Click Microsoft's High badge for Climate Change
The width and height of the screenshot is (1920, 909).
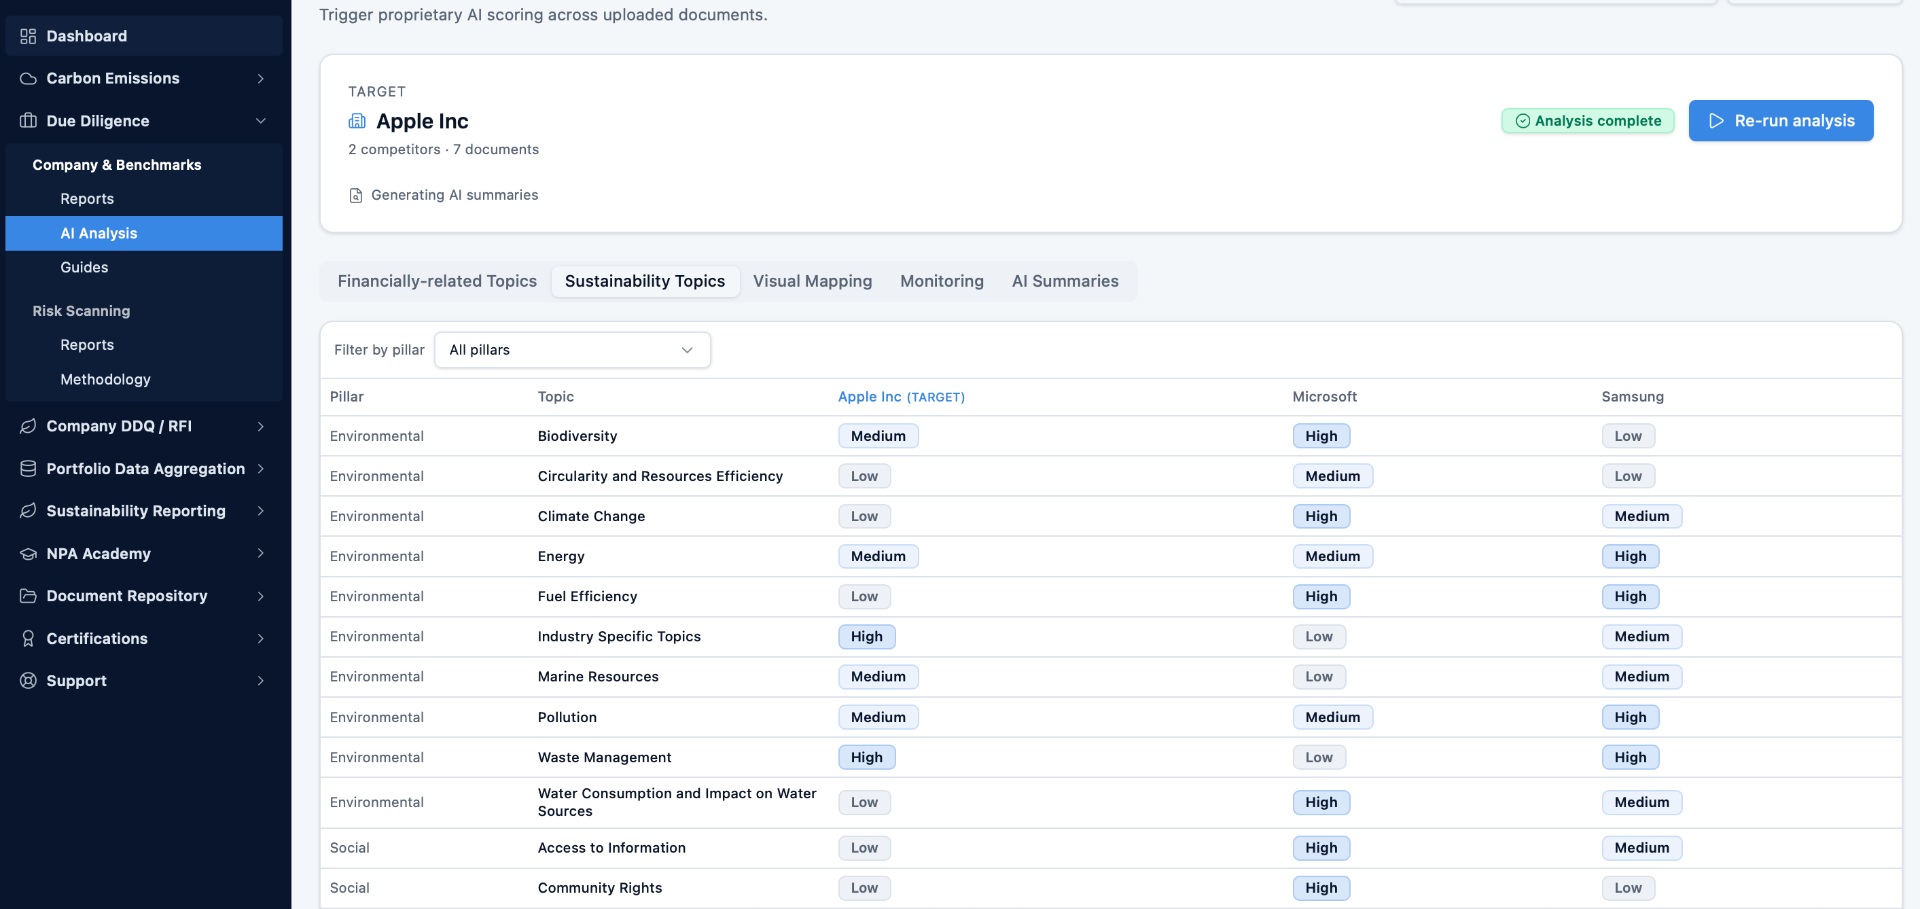point(1321,516)
